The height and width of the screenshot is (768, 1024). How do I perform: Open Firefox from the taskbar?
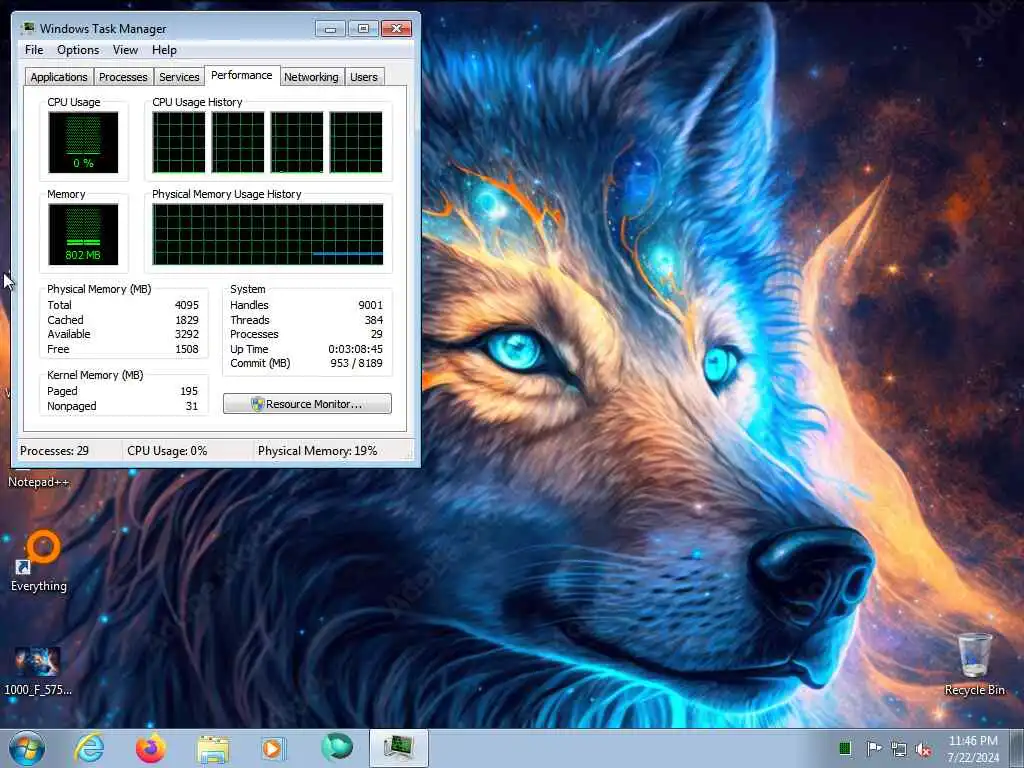(150, 748)
